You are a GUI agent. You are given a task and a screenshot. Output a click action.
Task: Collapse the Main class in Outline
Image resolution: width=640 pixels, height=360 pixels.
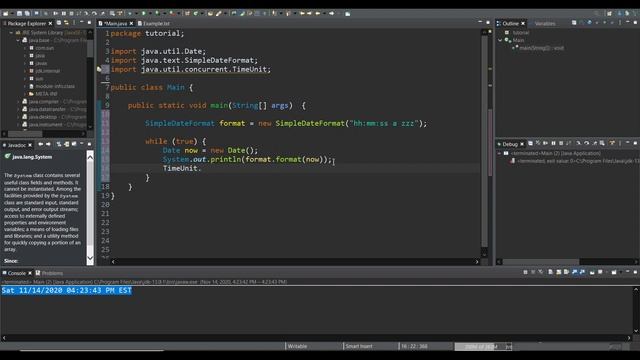[500, 40]
